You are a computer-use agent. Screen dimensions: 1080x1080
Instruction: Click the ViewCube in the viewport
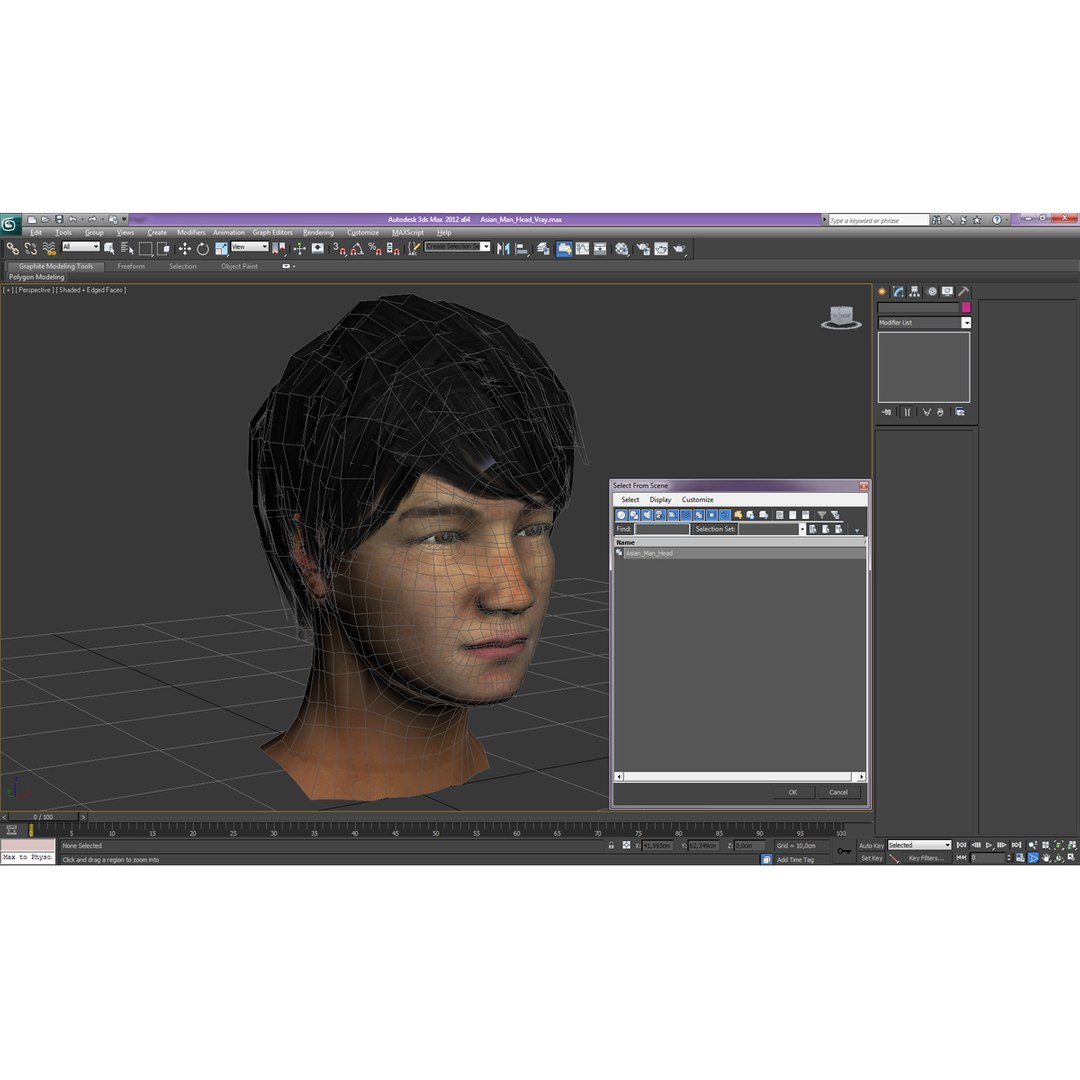841,317
